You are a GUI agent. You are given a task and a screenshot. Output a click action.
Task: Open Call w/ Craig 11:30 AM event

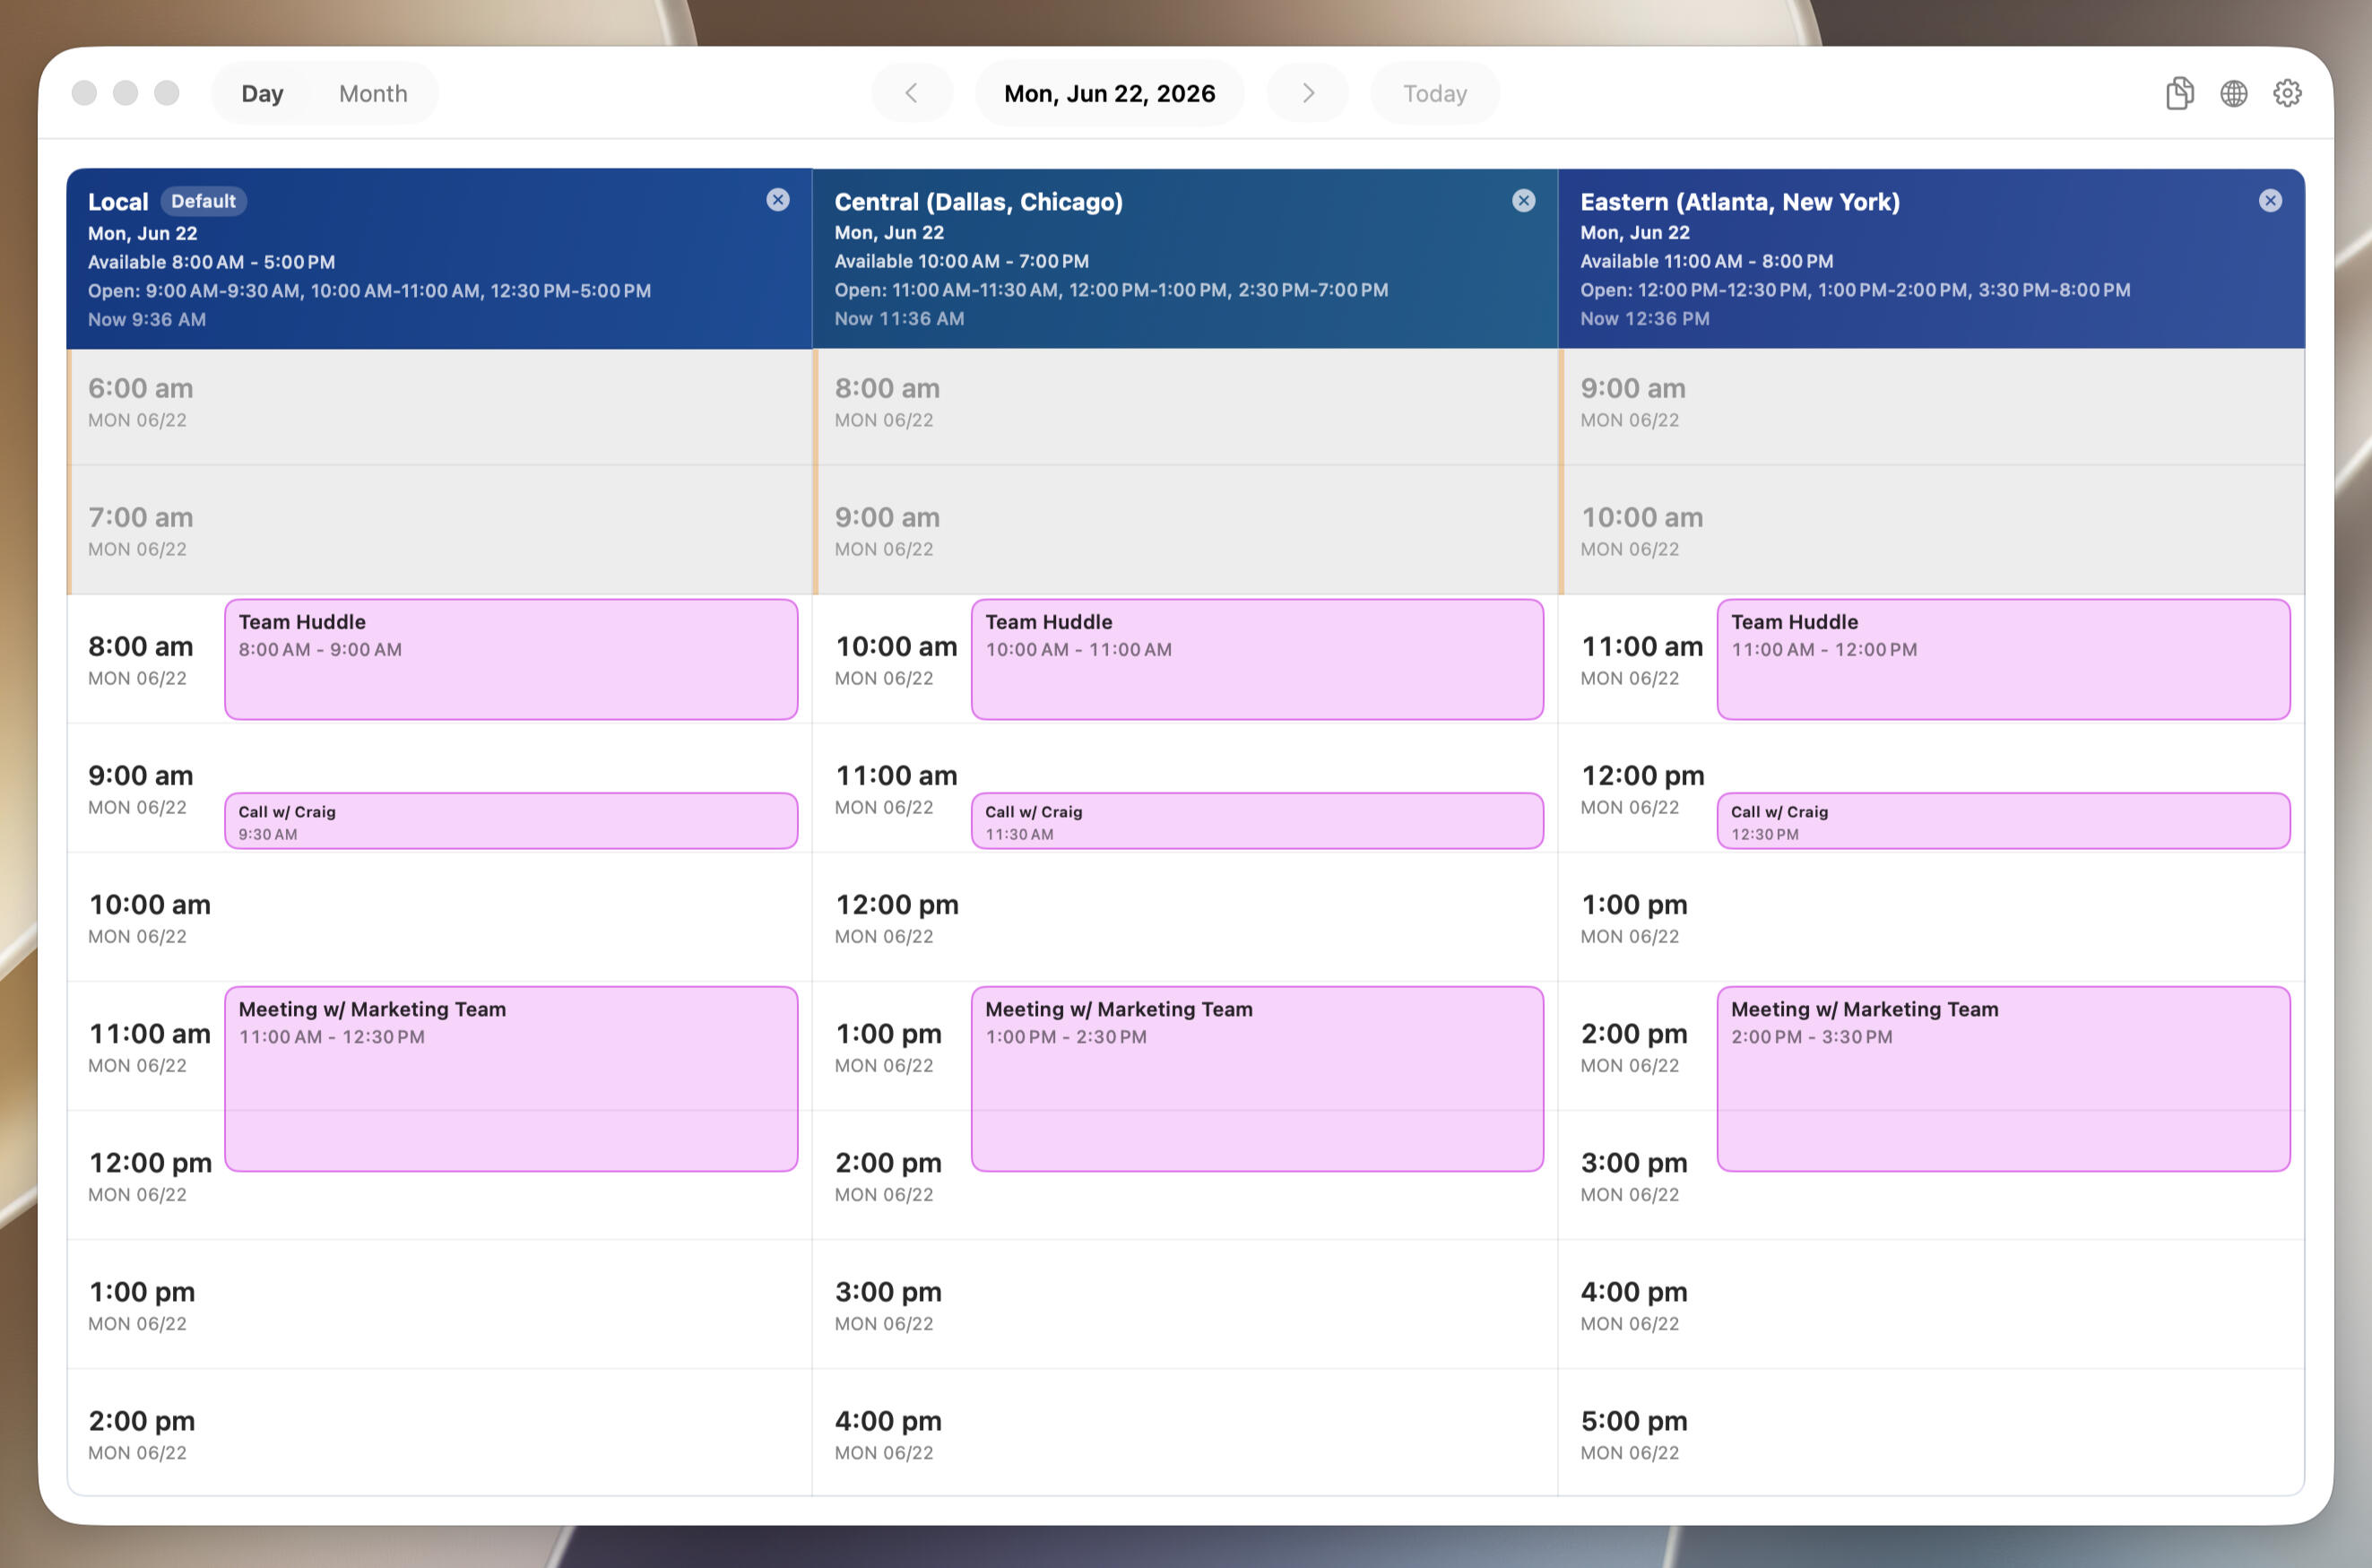1257,821
